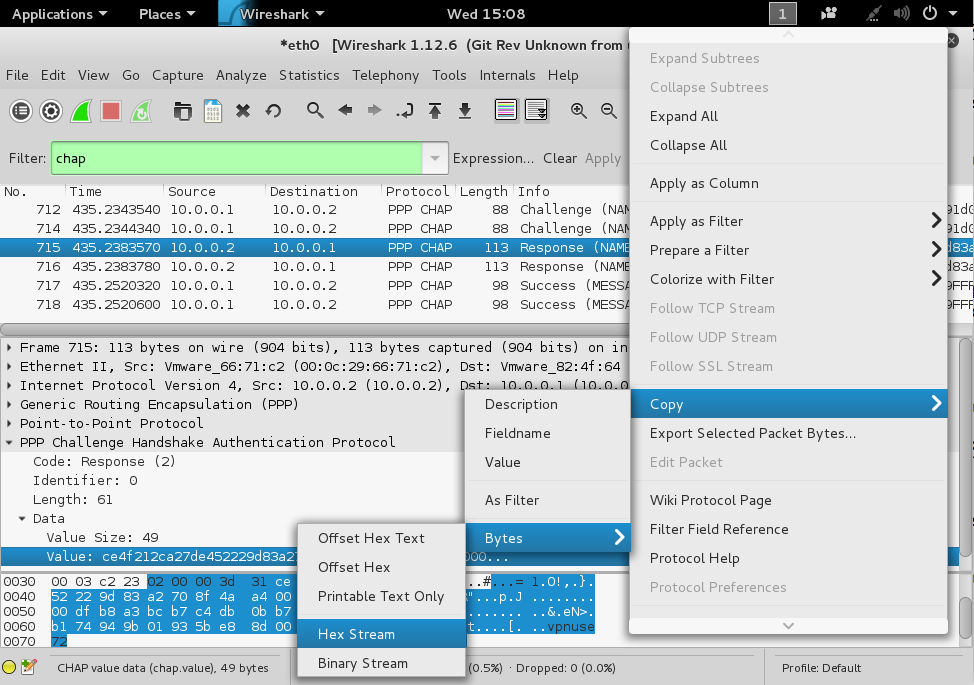Copy field Value from Copy submenu

point(548,462)
